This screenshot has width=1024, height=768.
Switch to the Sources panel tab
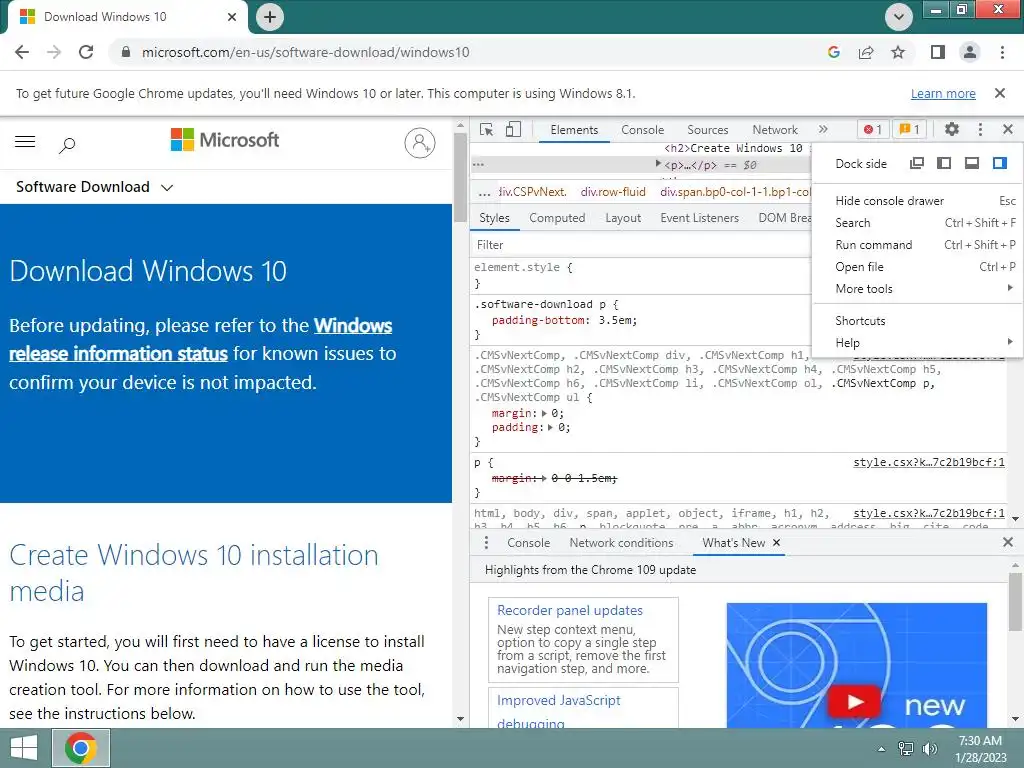pos(707,129)
